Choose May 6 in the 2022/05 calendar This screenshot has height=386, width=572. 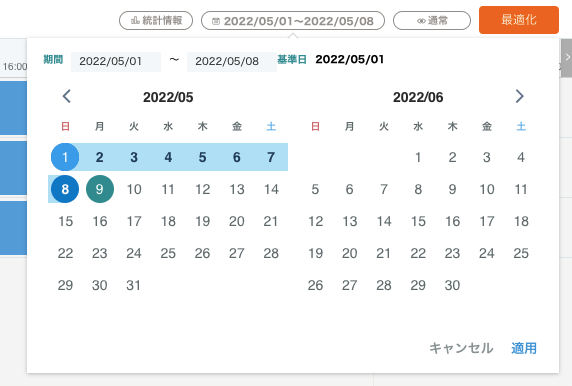tap(237, 157)
